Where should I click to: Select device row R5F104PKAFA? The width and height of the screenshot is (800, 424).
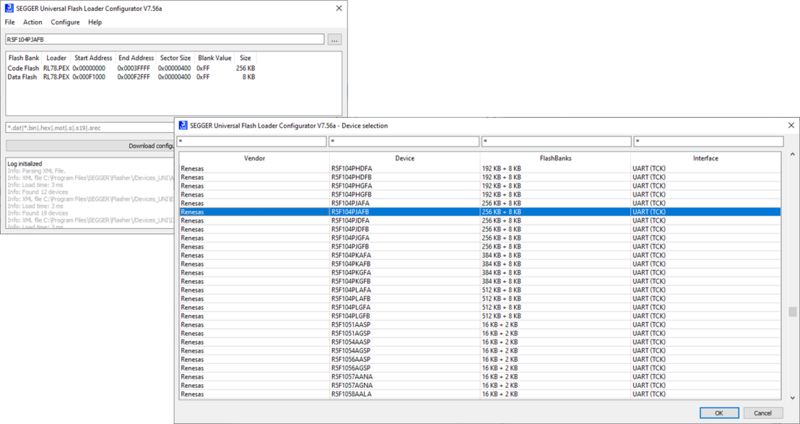pos(480,255)
